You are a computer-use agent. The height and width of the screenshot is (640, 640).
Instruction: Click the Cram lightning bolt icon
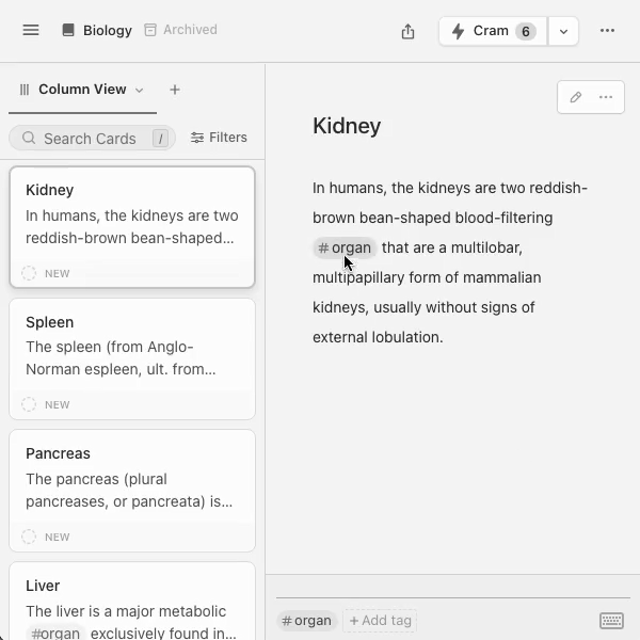[x=458, y=31]
